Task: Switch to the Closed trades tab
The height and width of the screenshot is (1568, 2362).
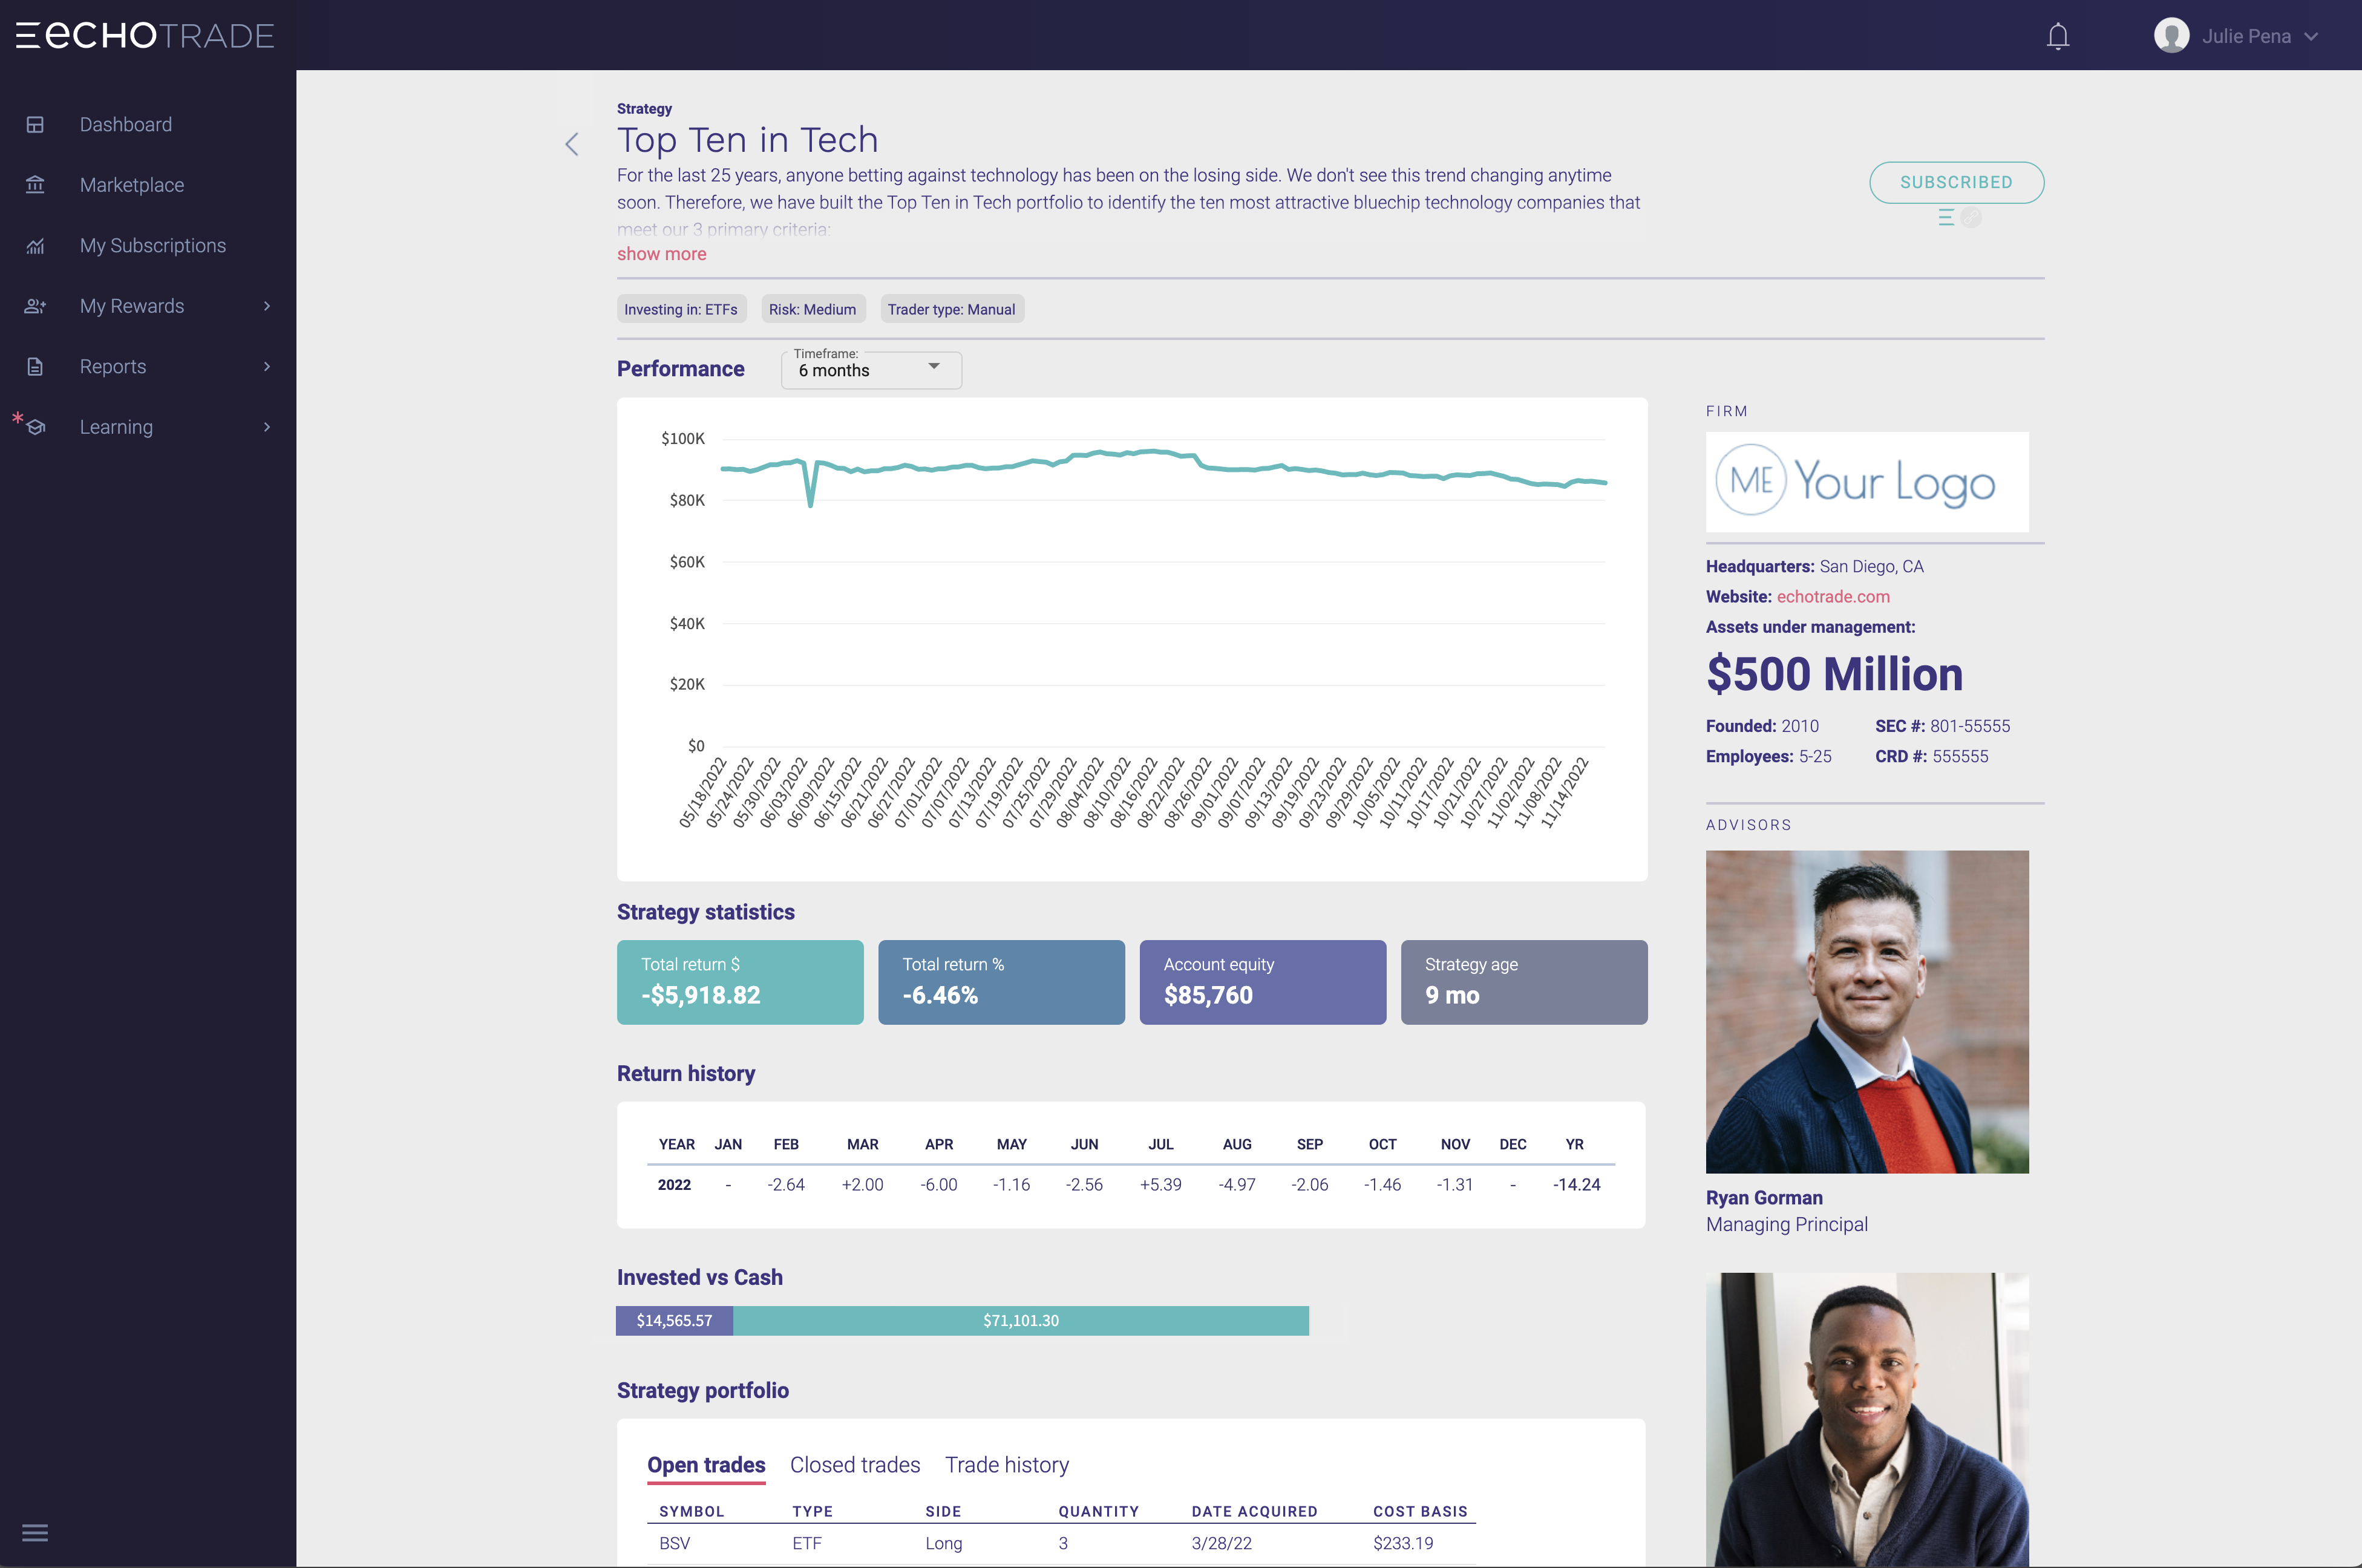Action: pyautogui.click(x=855, y=1464)
